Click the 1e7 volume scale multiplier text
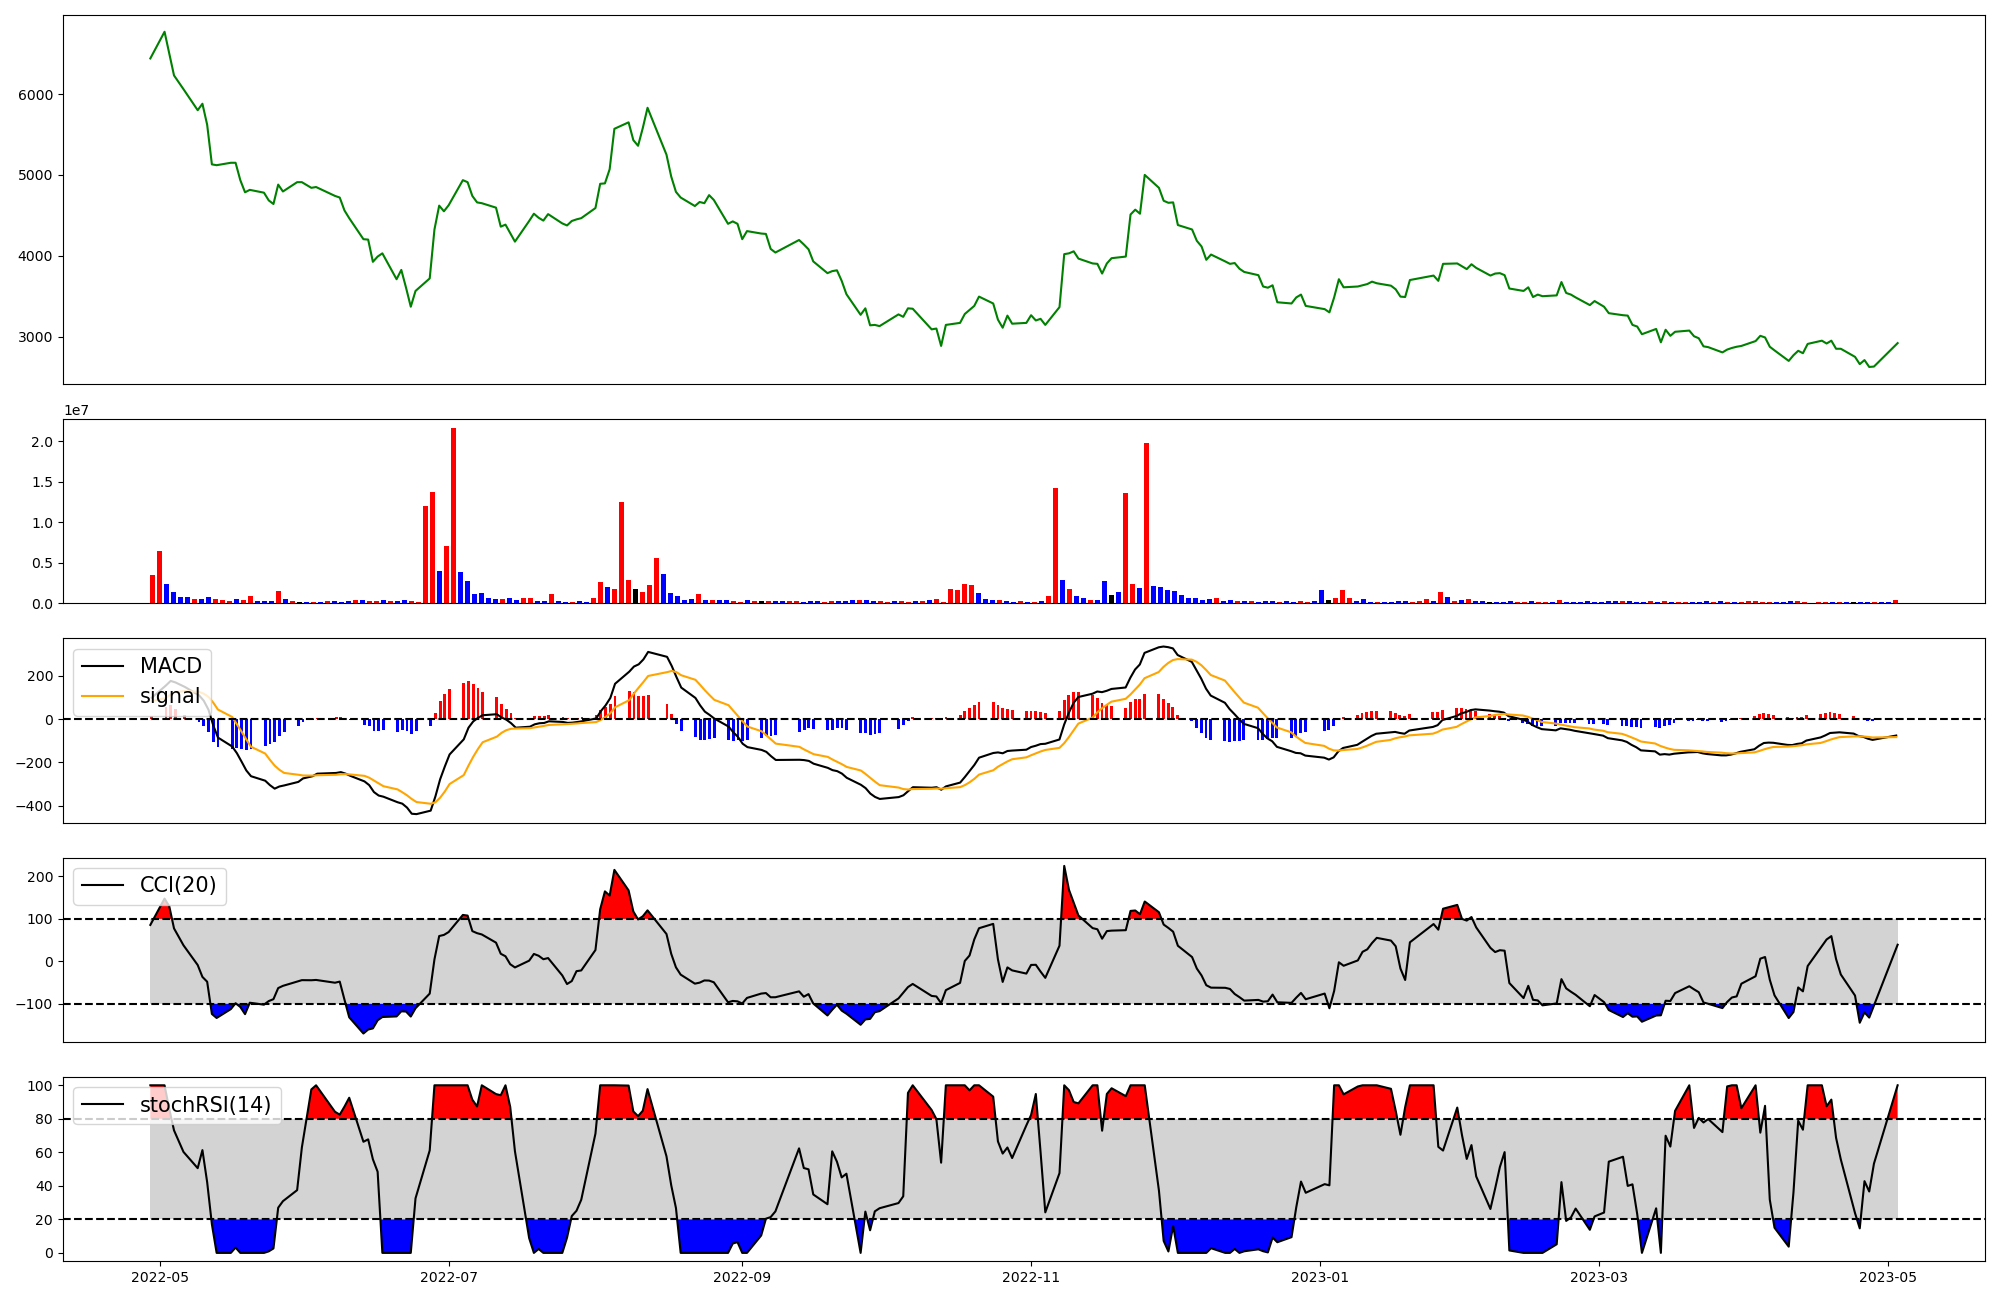The image size is (2000, 1300). tap(76, 411)
